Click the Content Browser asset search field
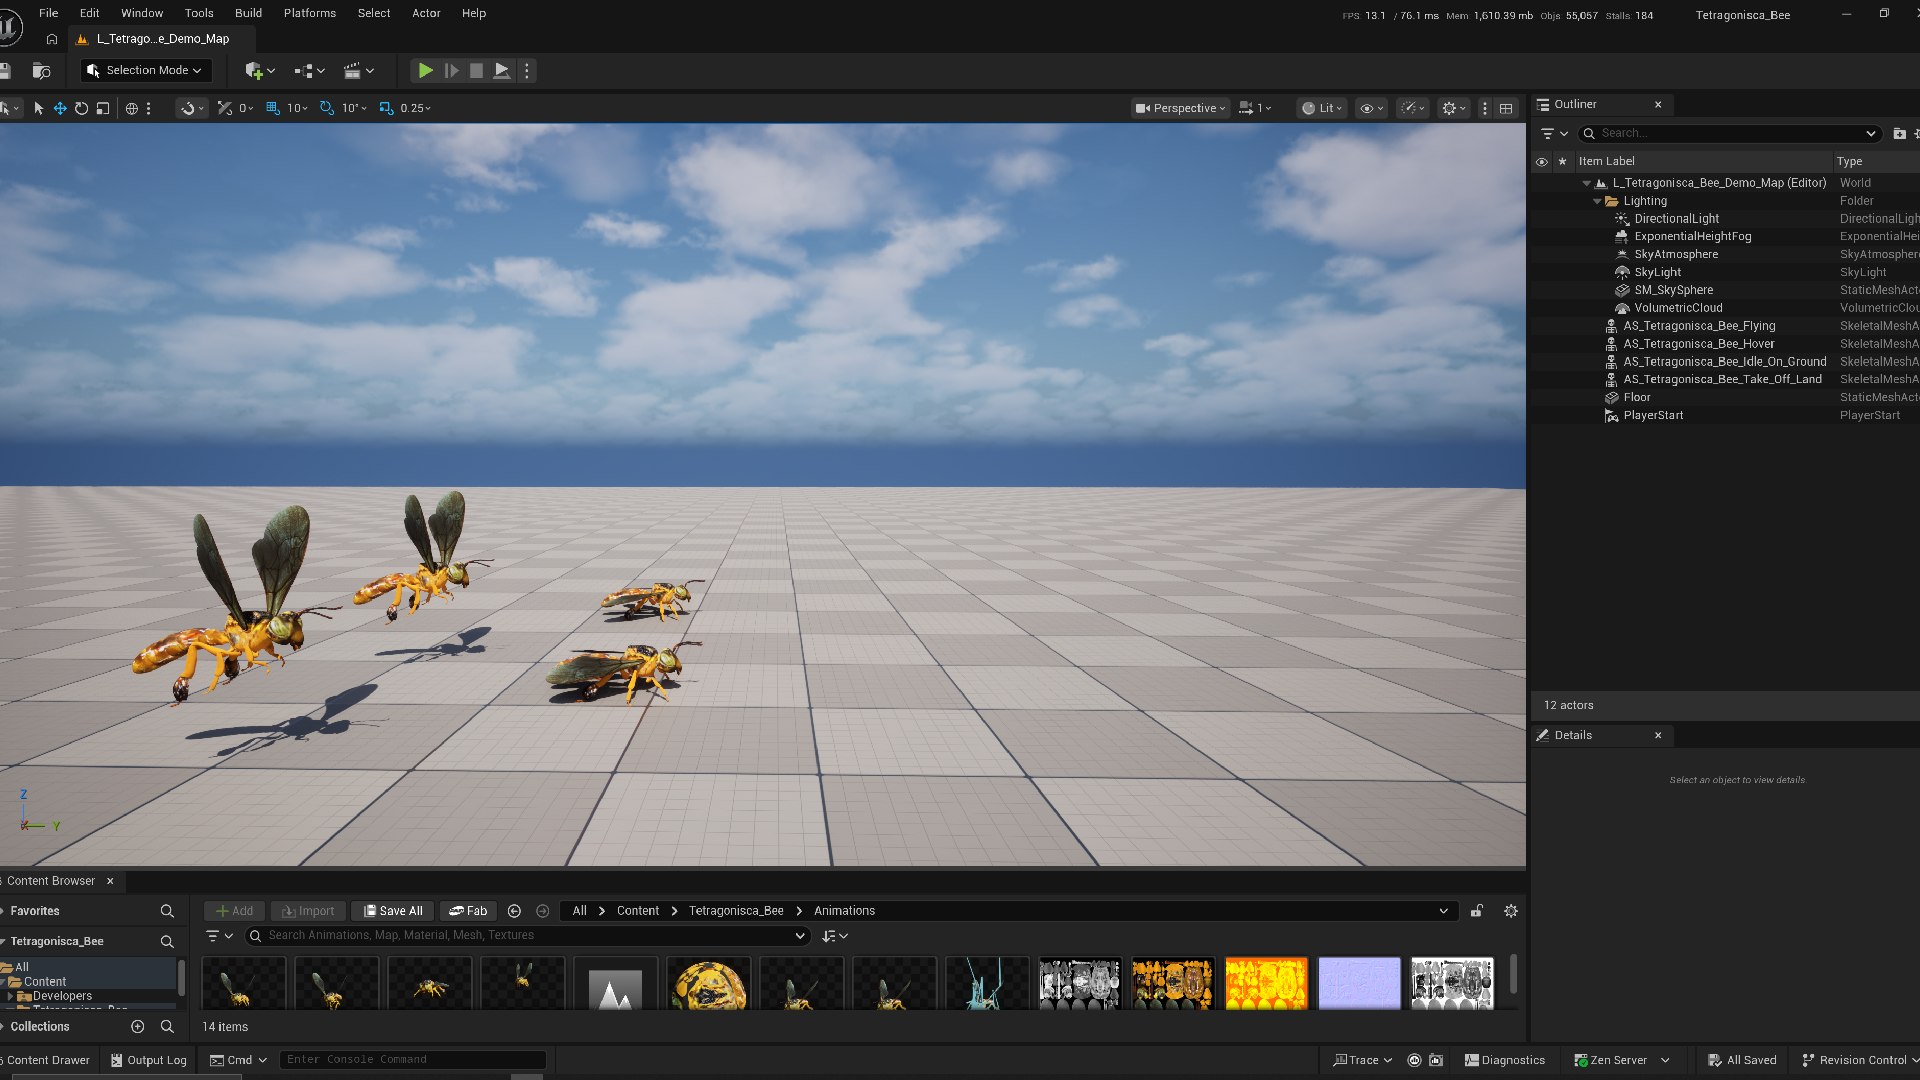 tap(527, 936)
